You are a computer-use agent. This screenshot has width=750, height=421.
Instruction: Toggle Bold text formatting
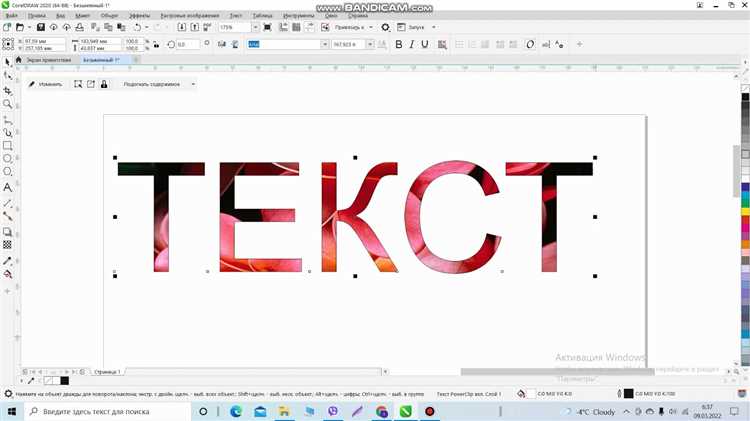[398, 44]
